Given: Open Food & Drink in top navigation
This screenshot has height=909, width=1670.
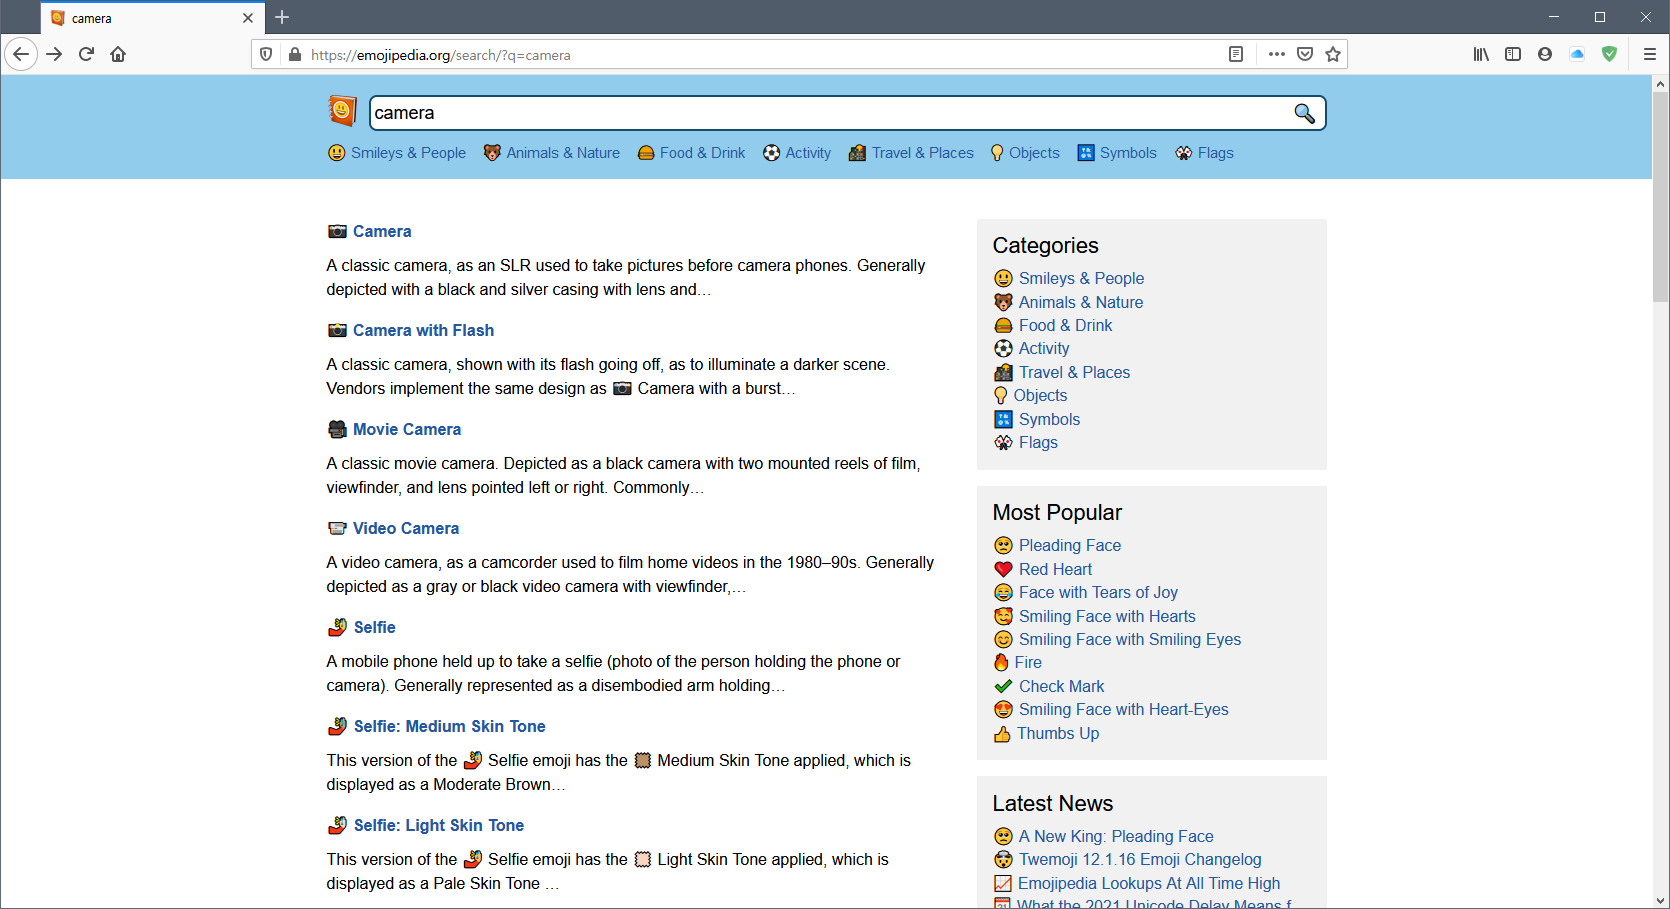Looking at the screenshot, I should (691, 153).
